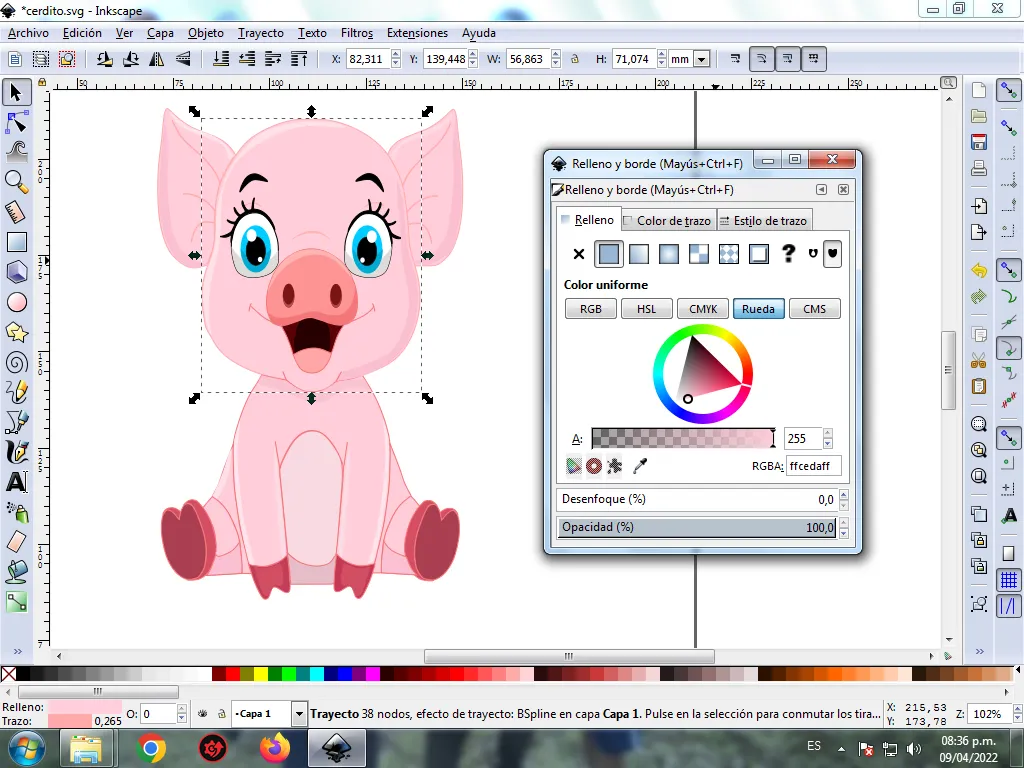Click the horizontal canvas scrollbar

click(x=569, y=656)
